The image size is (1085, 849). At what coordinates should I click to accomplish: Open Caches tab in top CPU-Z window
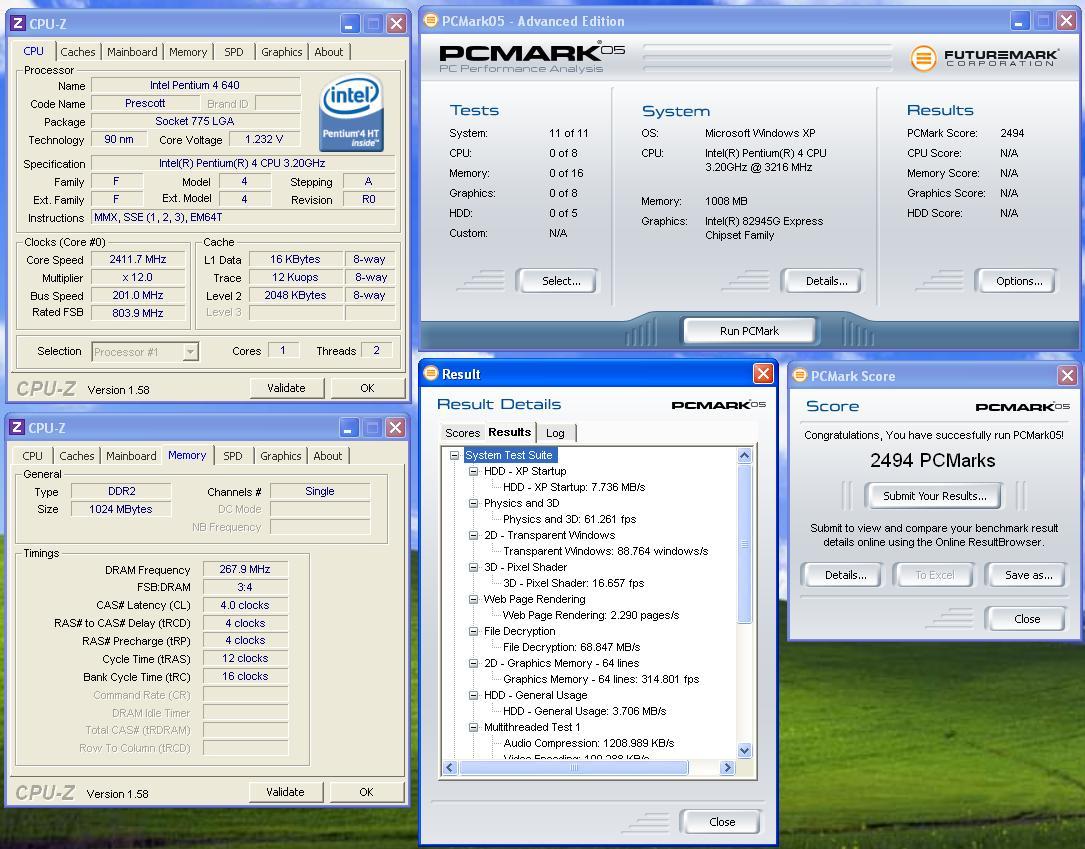point(78,52)
